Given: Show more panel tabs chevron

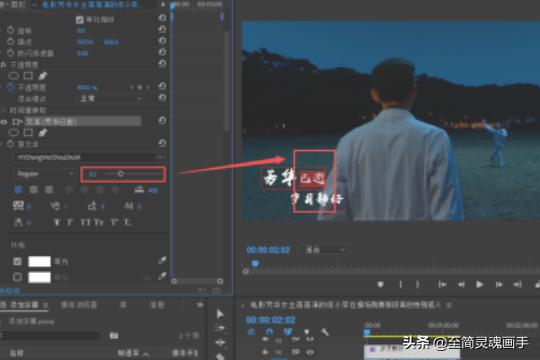Looking at the screenshot, I should tap(200, 305).
